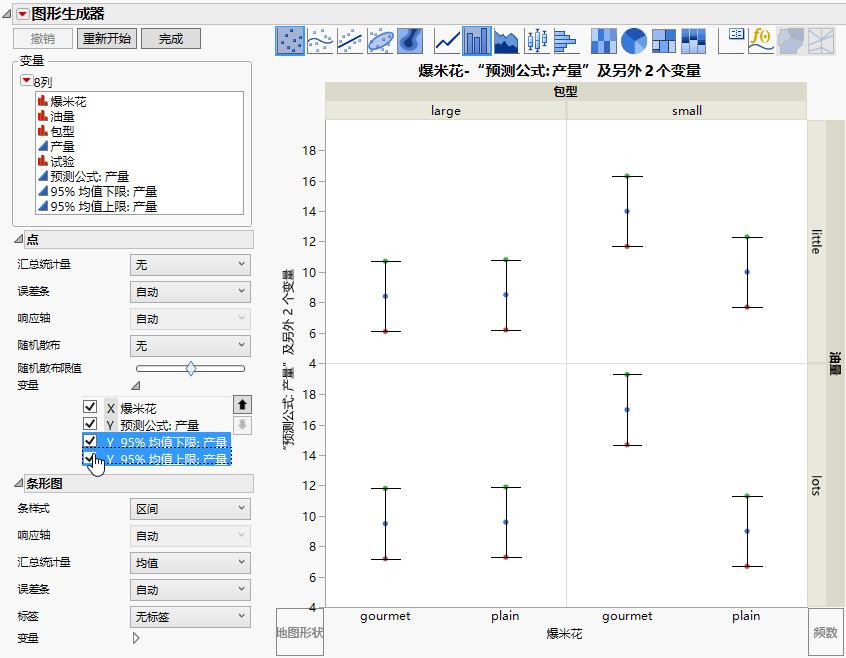
Task: Toggle the Y 预测公式: 产量 checkbox
Action: pyautogui.click(x=91, y=425)
